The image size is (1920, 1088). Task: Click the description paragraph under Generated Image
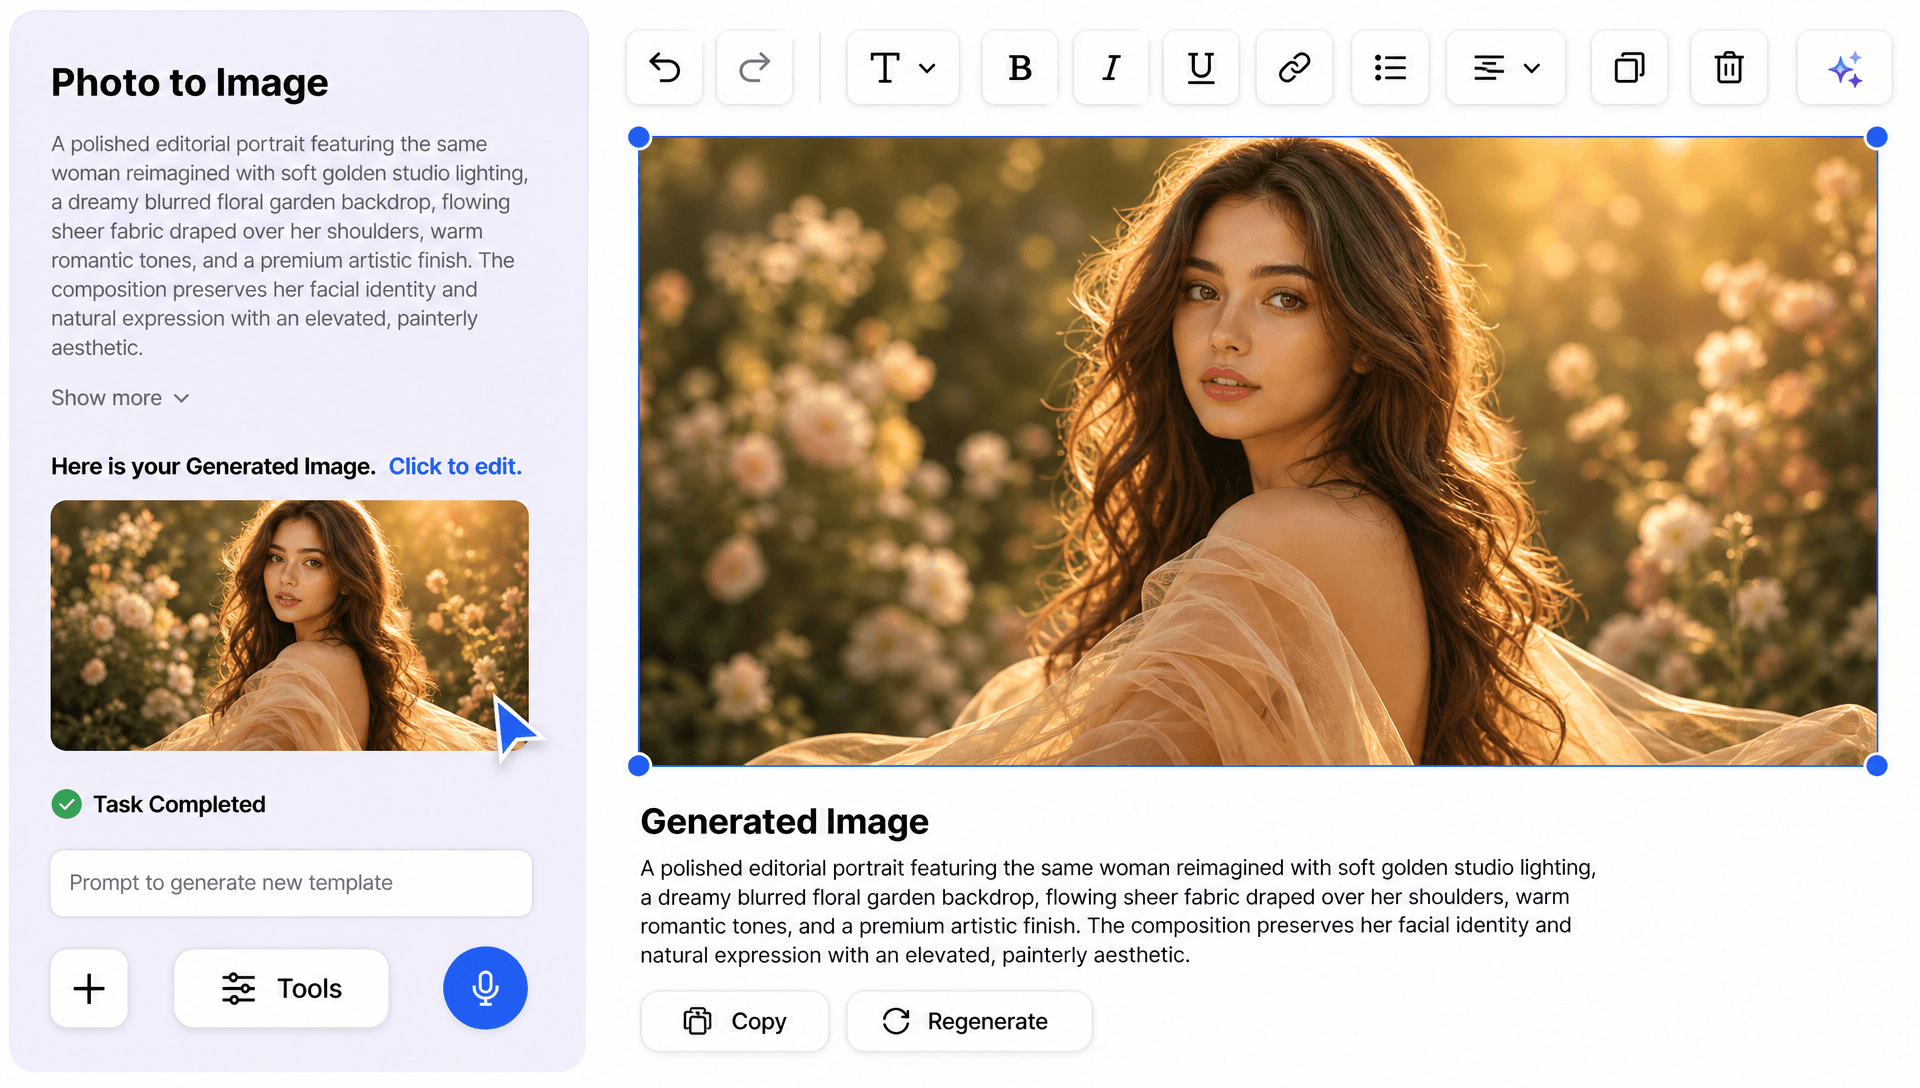pyautogui.click(x=1118, y=911)
